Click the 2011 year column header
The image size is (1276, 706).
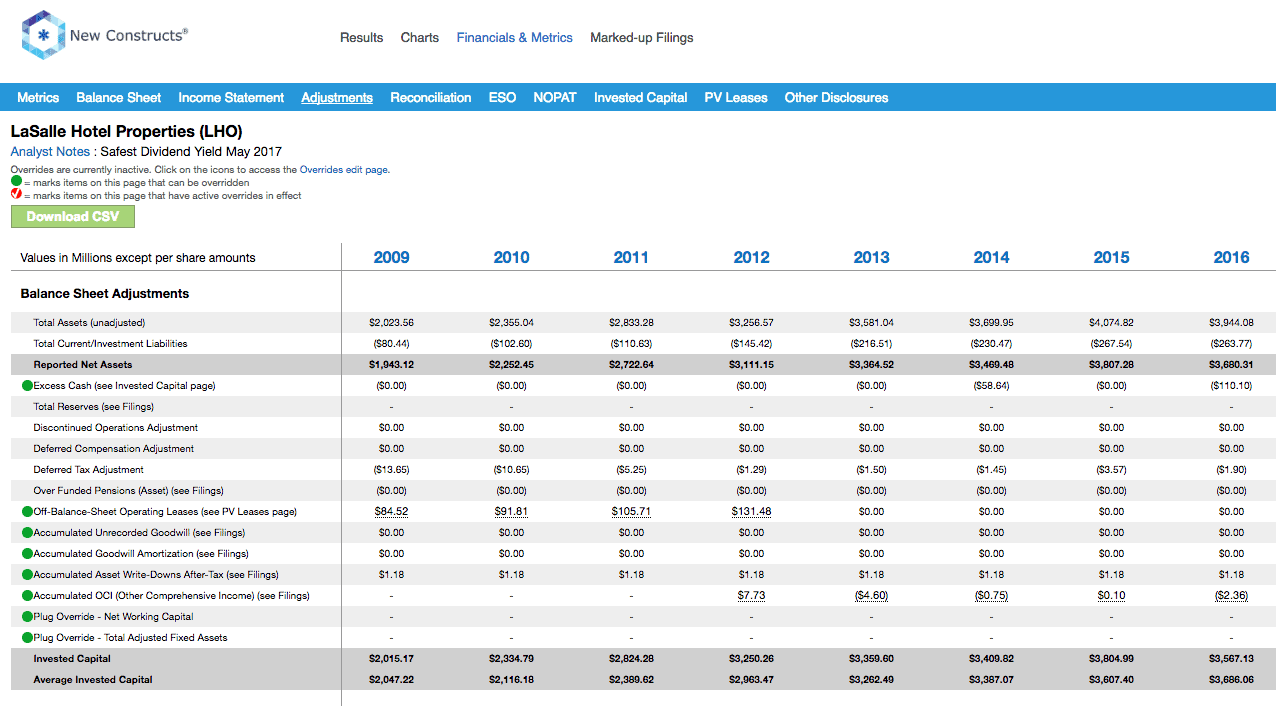632,257
